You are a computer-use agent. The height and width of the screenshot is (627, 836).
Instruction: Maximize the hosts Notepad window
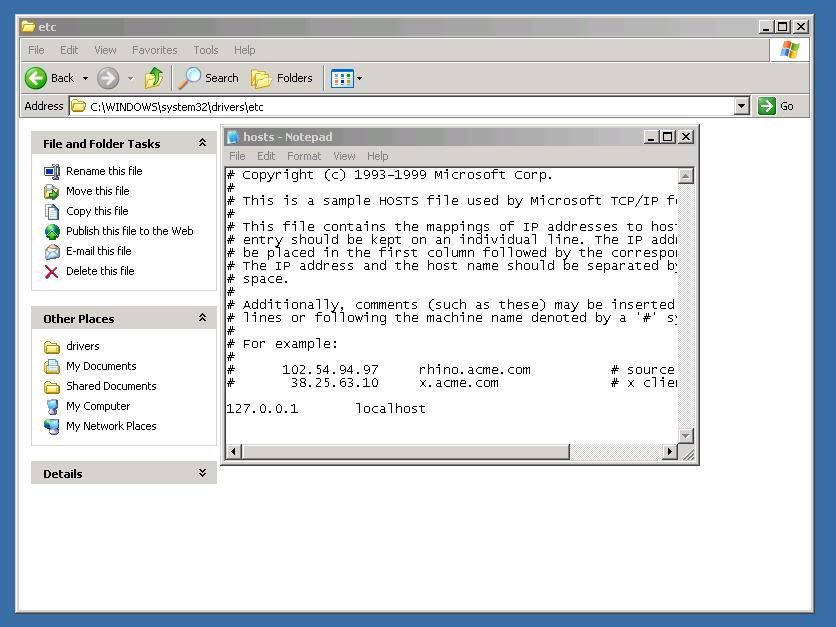(668, 137)
